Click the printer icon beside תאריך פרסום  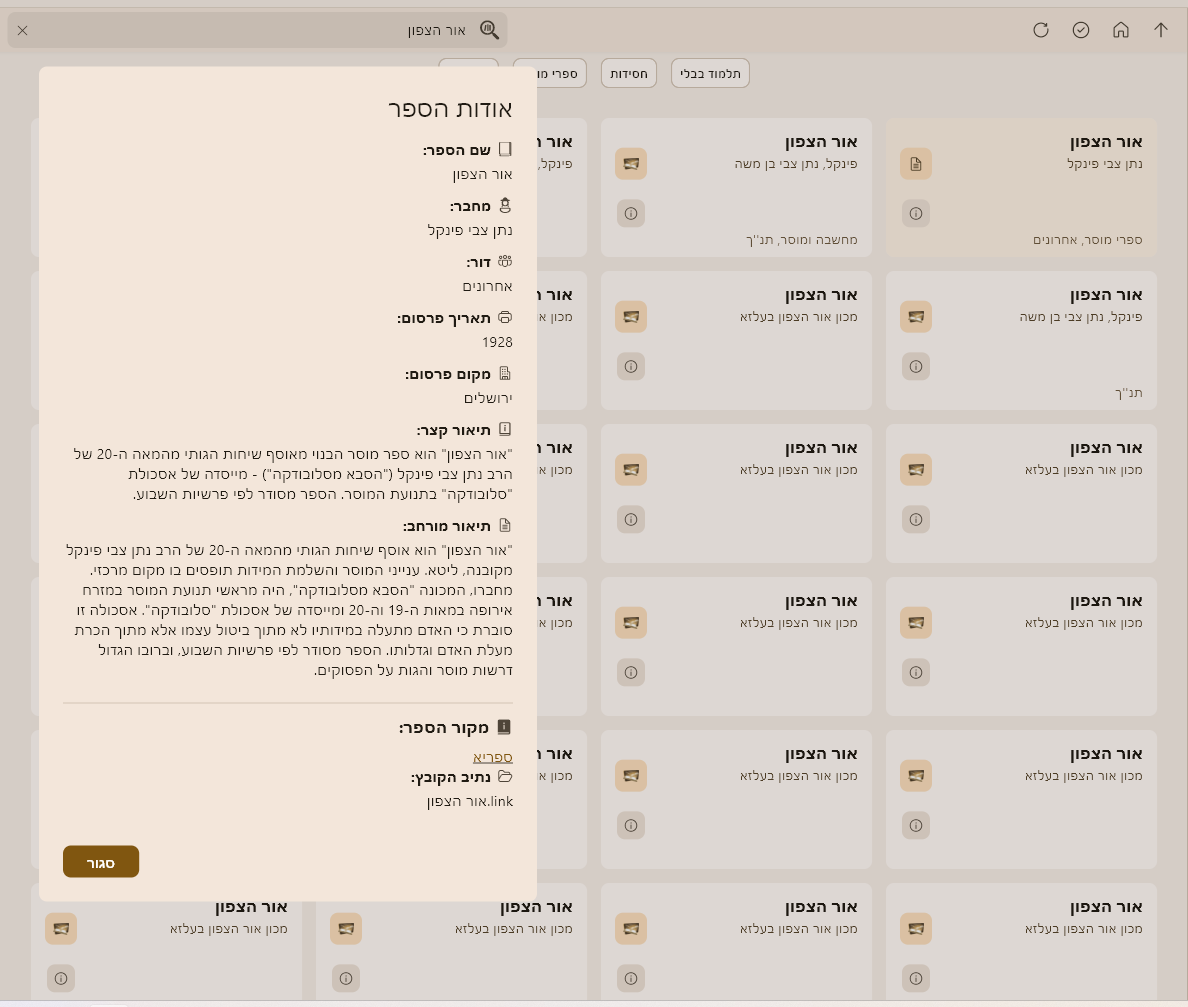tap(505, 317)
